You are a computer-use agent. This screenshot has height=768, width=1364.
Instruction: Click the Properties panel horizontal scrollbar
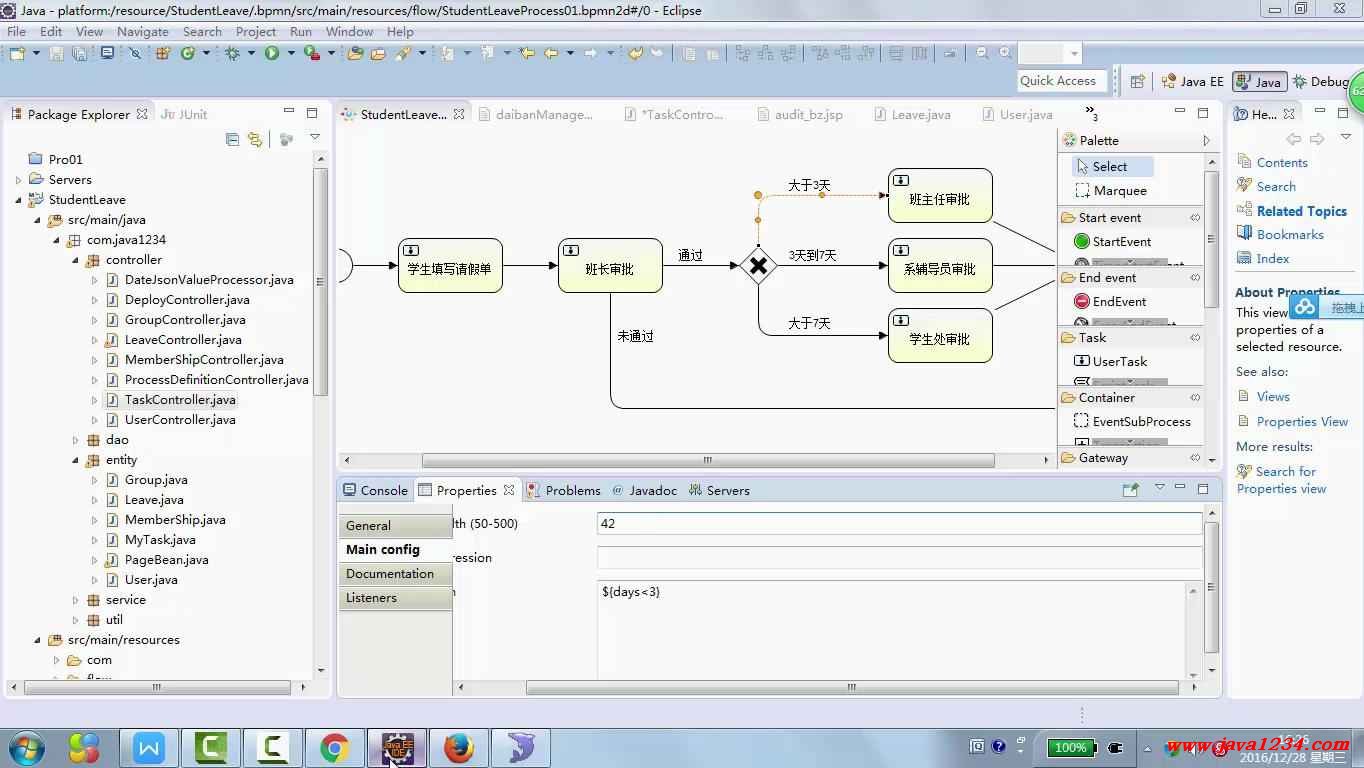point(851,687)
